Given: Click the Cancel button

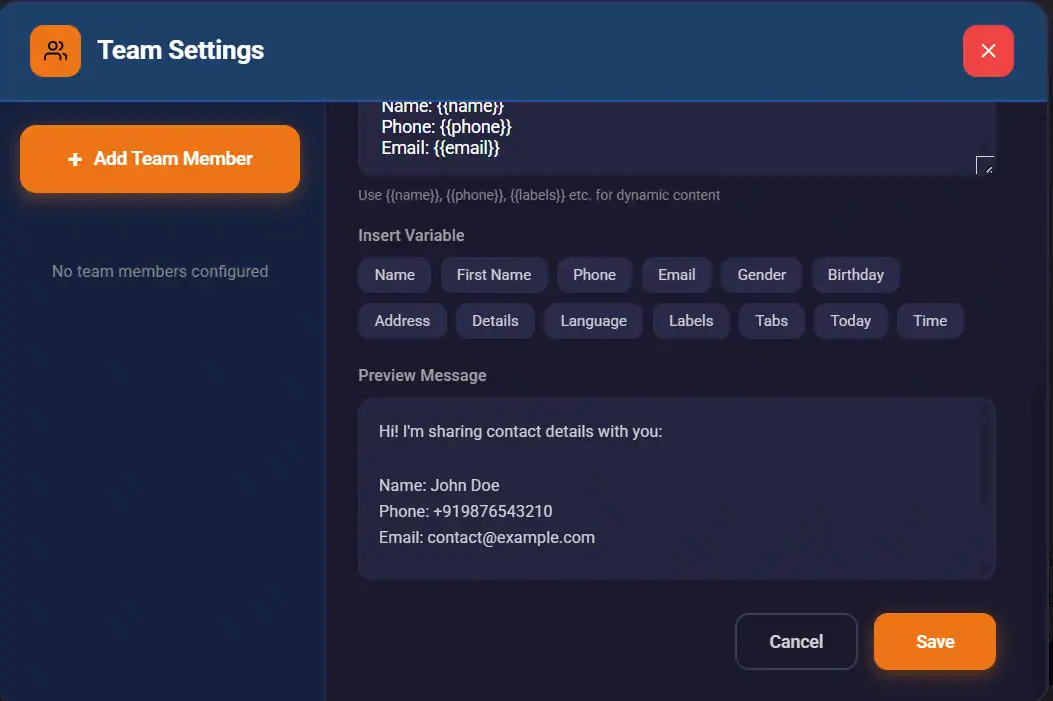Looking at the screenshot, I should (x=796, y=641).
